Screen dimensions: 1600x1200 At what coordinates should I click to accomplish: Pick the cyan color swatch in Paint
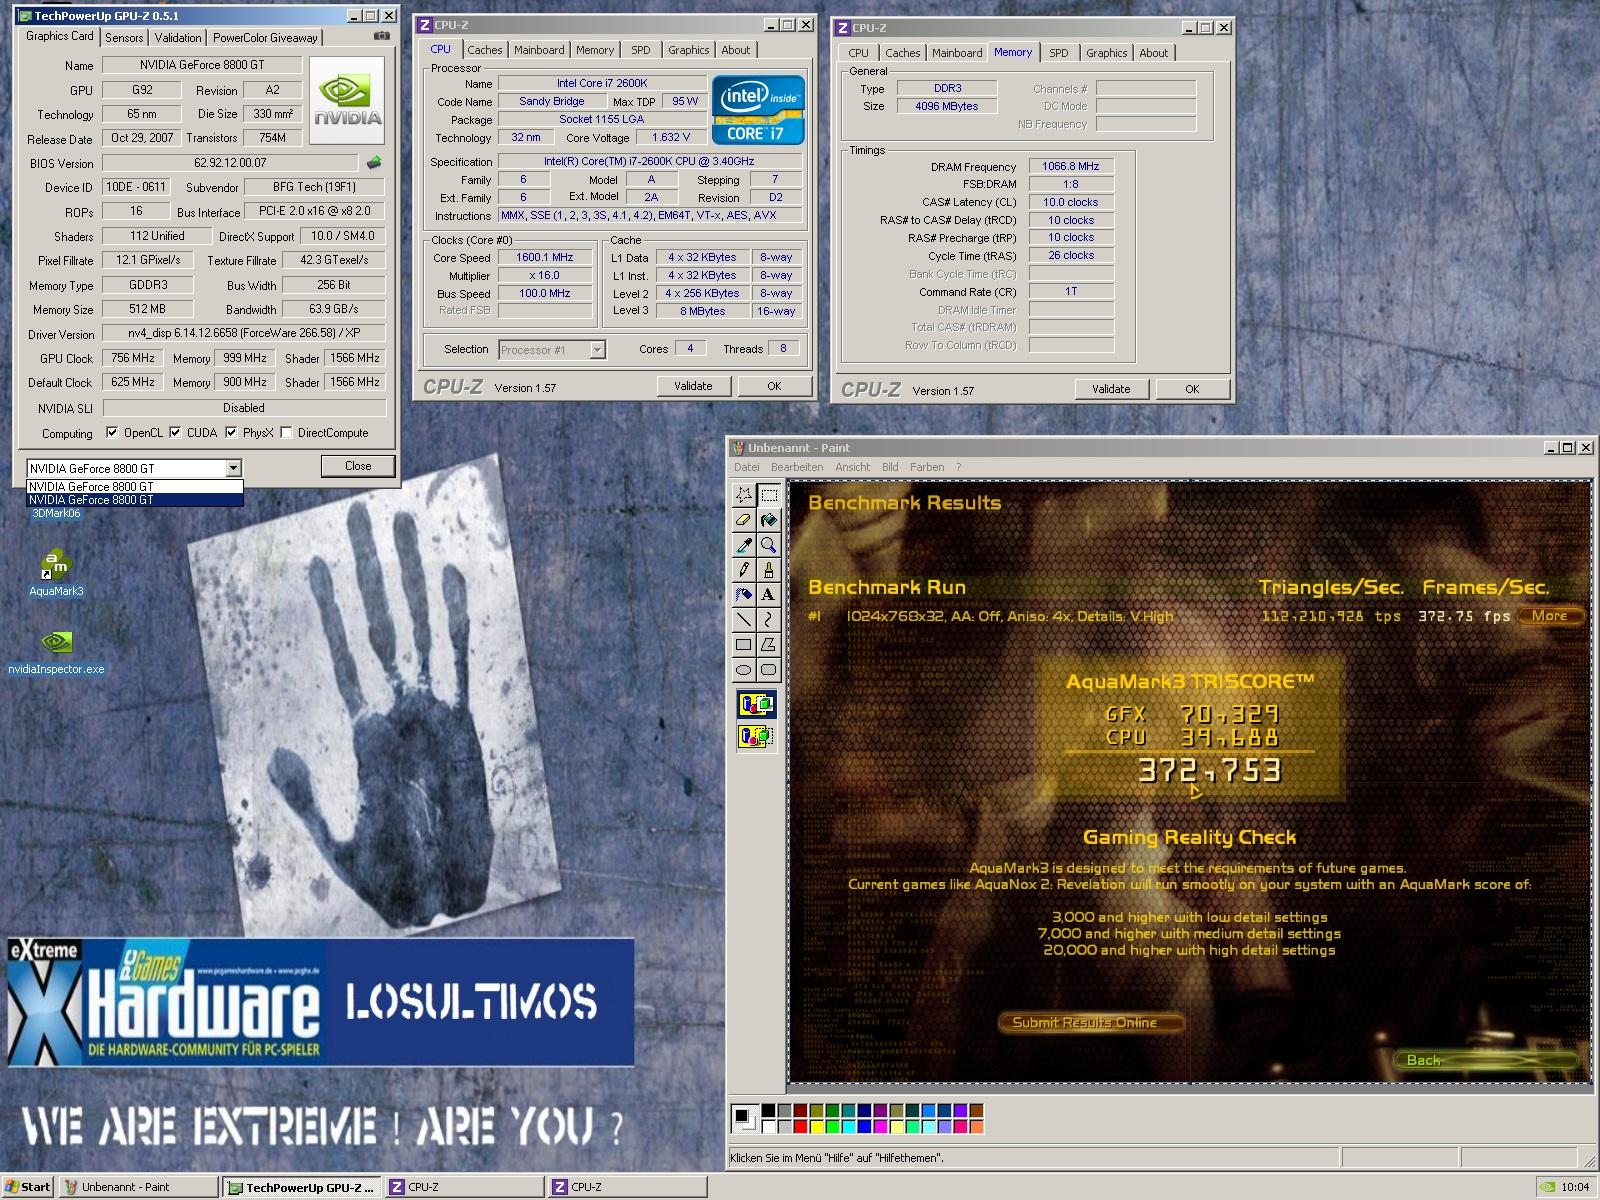pyautogui.click(x=848, y=1127)
